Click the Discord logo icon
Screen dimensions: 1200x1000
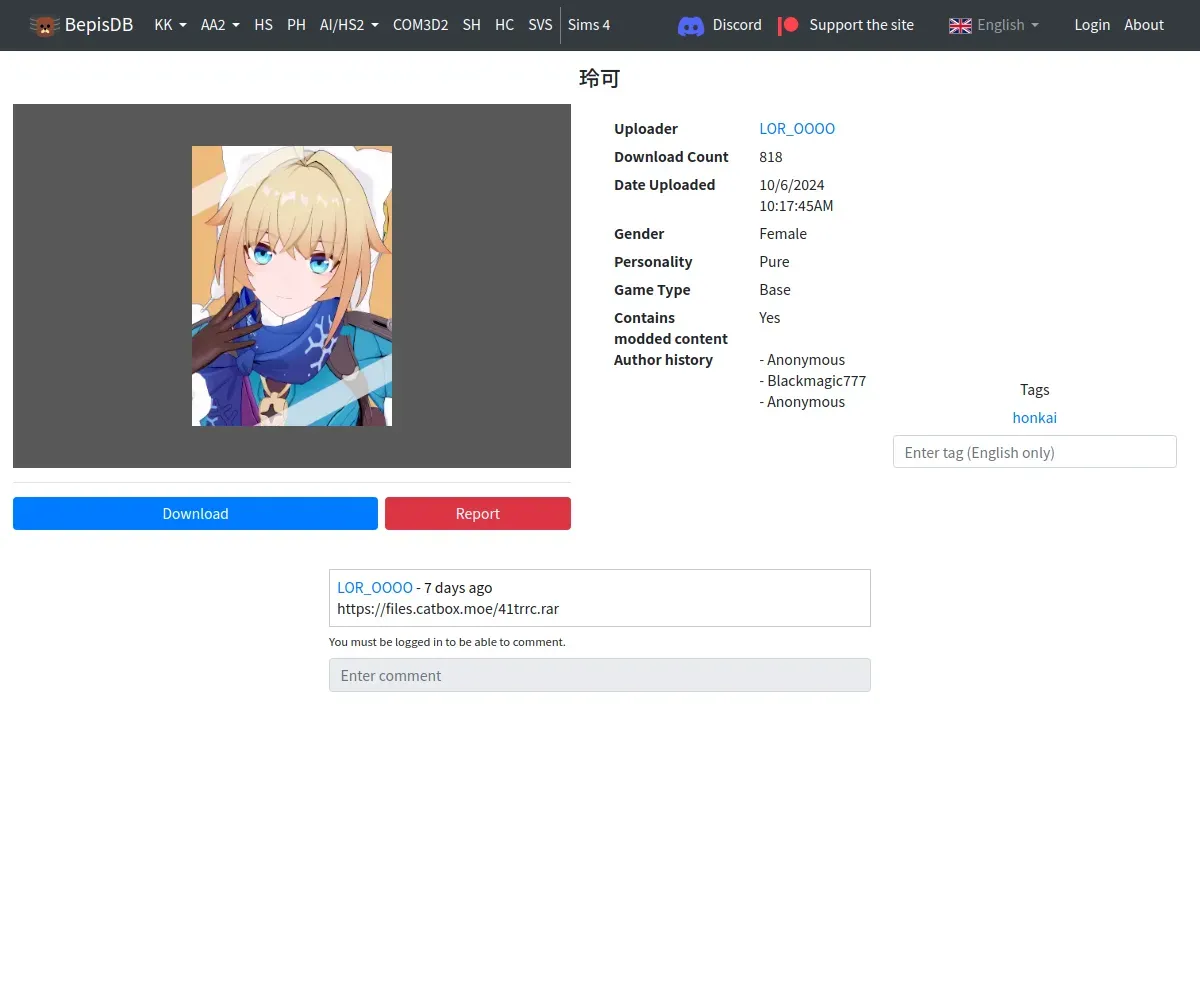(x=691, y=26)
